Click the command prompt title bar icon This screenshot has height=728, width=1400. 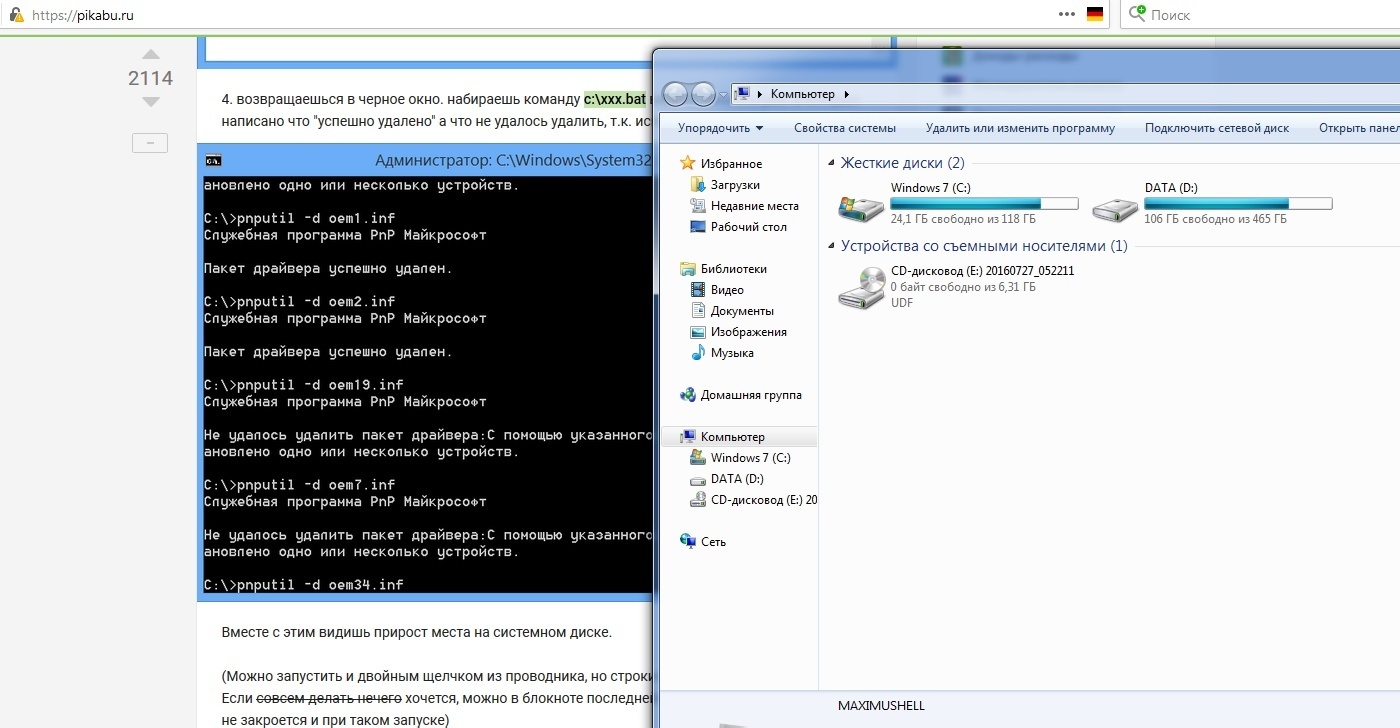(213, 160)
